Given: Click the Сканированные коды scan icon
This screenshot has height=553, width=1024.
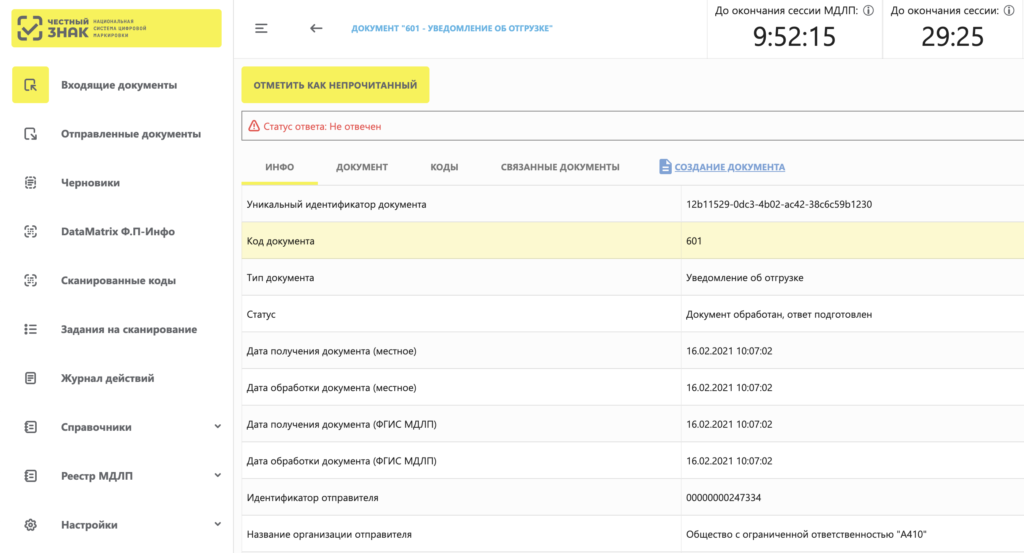Looking at the screenshot, I should [30, 281].
